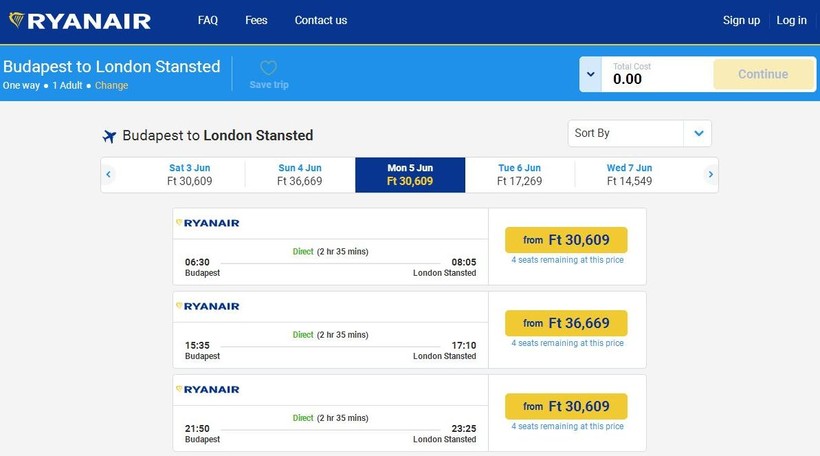The height and width of the screenshot is (456, 820).
Task: Show later dates with the right arrow
Action: pos(710,175)
